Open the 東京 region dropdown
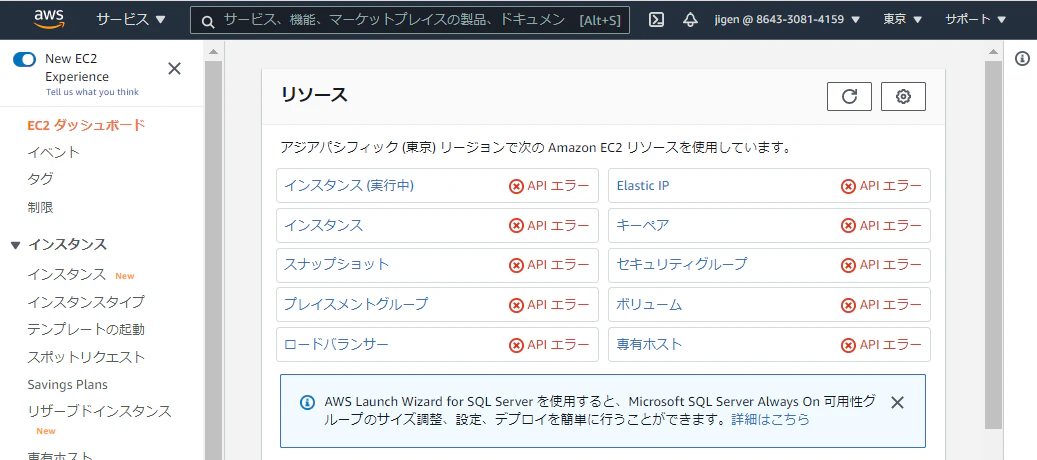This screenshot has height=460, width=1037. pyautogui.click(x=902, y=20)
